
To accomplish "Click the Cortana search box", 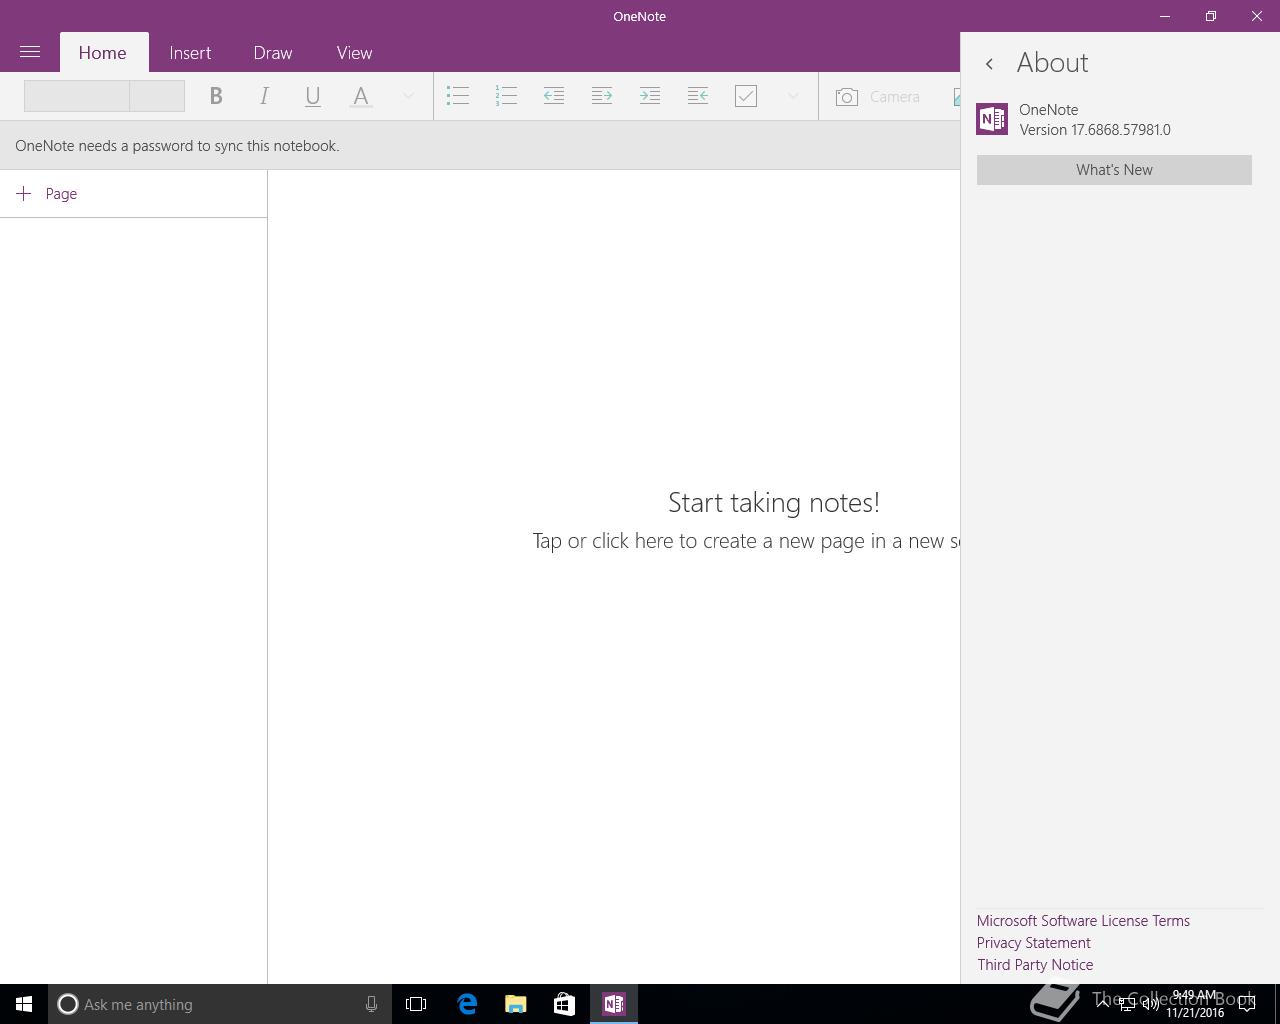I will 220,1004.
